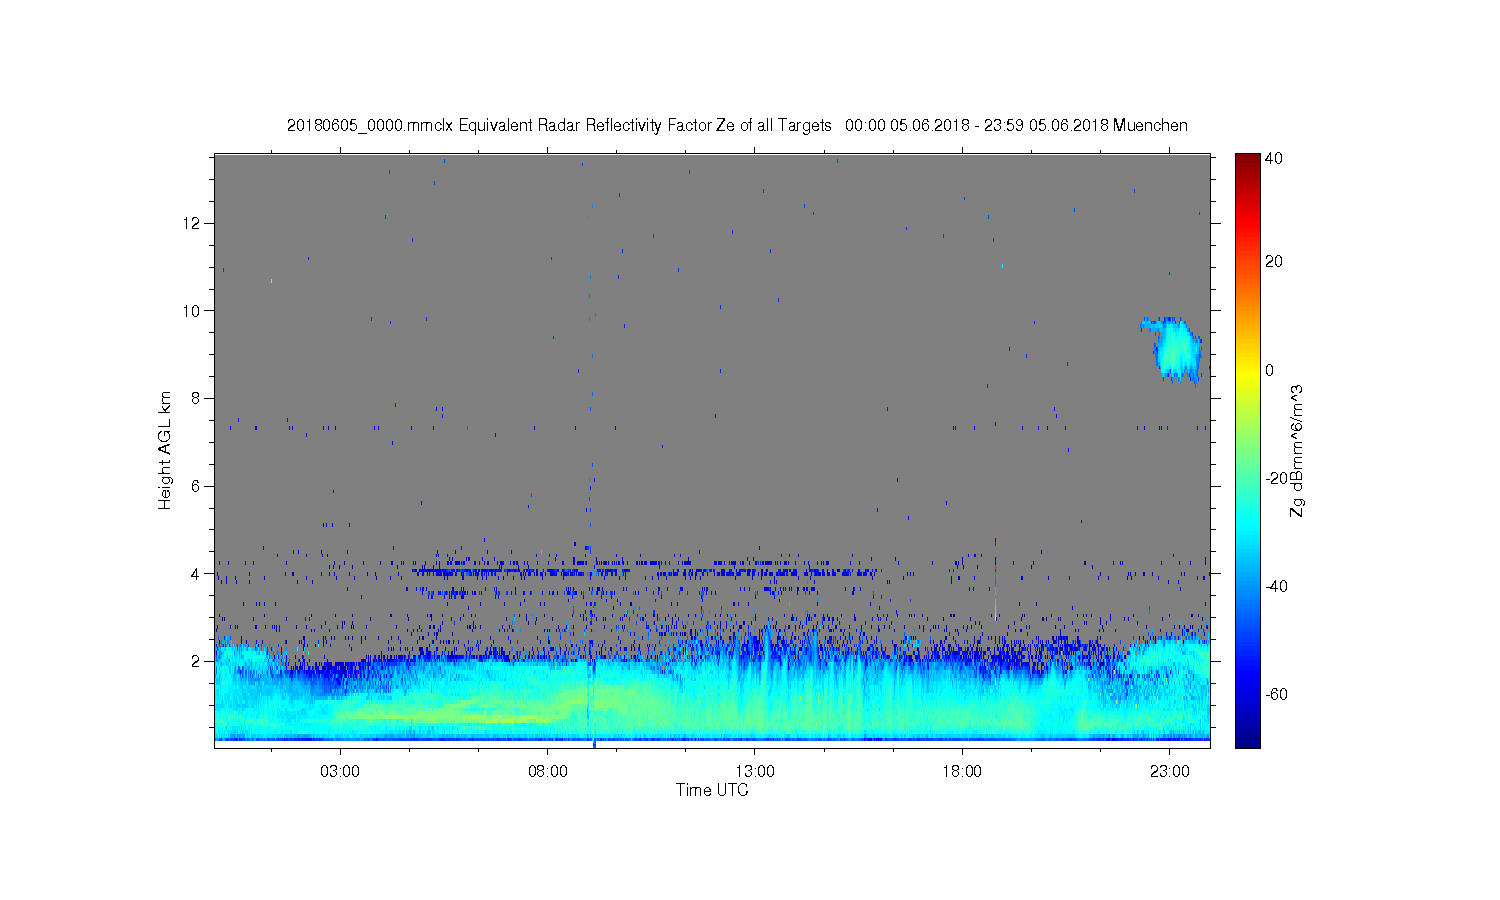The width and height of the screenshot is (1500, 900).
Task: Click the "Height AGL km" y-axis label
Action: 165,450
